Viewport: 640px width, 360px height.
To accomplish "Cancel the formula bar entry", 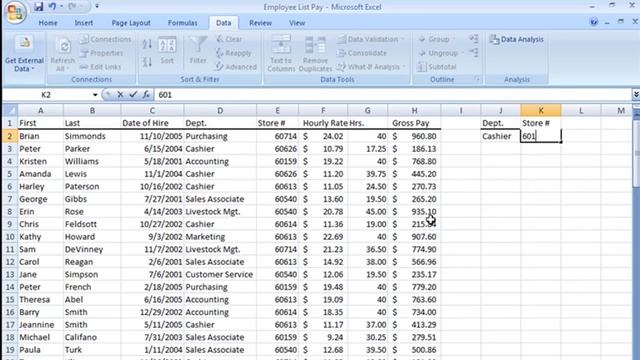I will tap(120, 95).
